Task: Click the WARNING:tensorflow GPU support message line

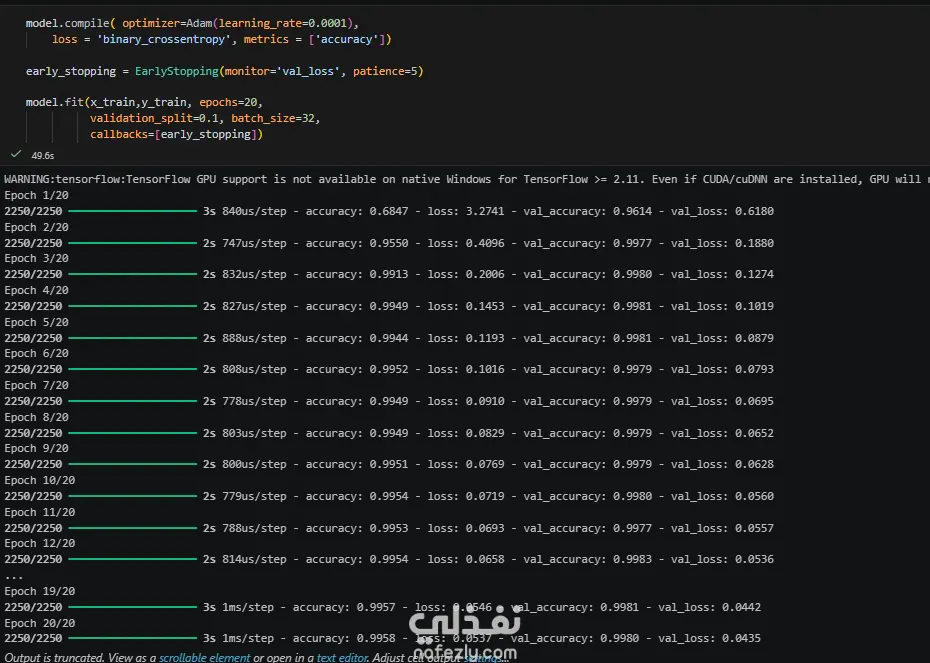Action: click(x=465, y=179)
